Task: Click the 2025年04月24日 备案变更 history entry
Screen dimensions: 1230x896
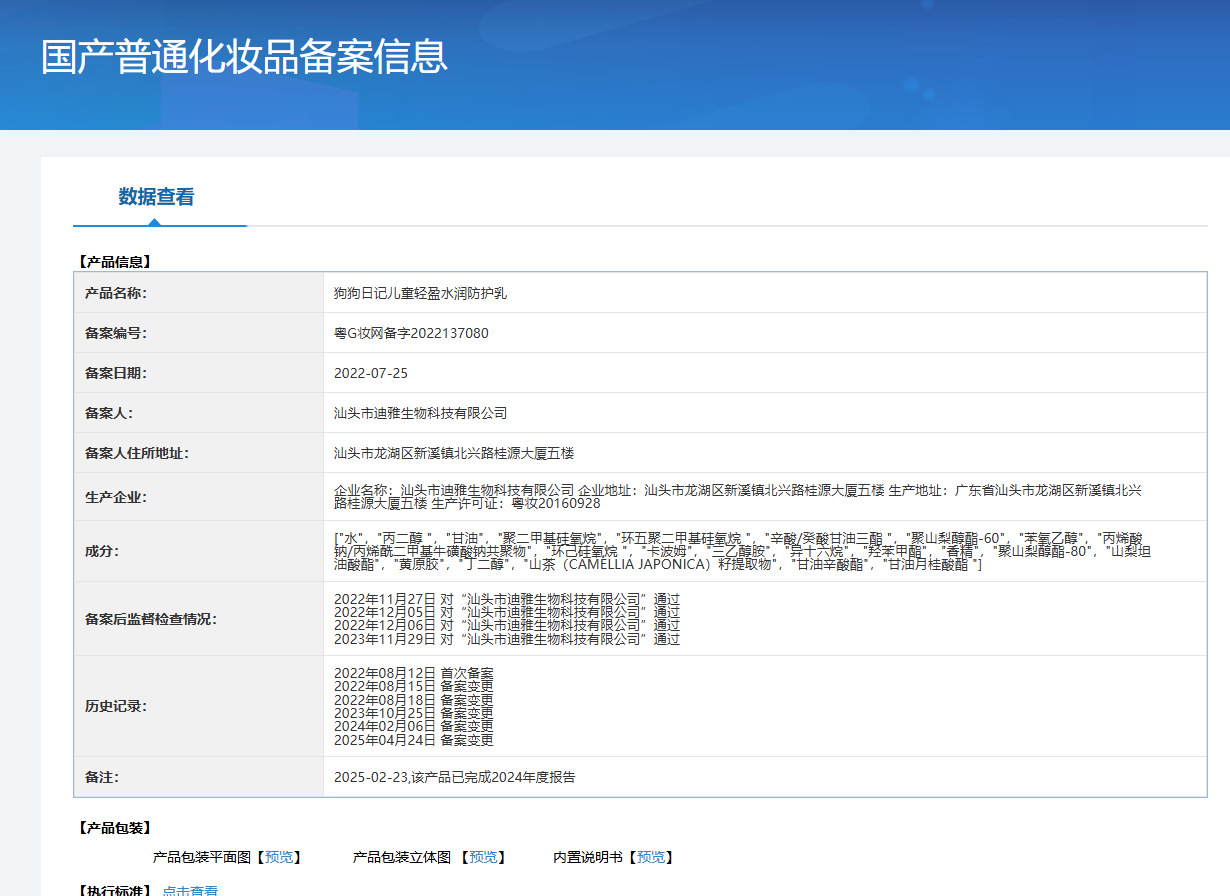Action: (414, 741)
